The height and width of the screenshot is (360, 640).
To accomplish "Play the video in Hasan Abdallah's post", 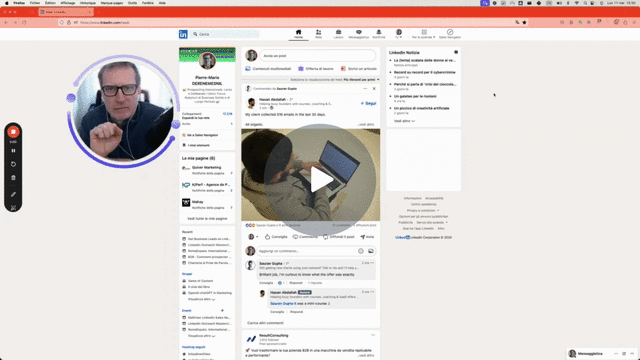I will coord(320,180).
